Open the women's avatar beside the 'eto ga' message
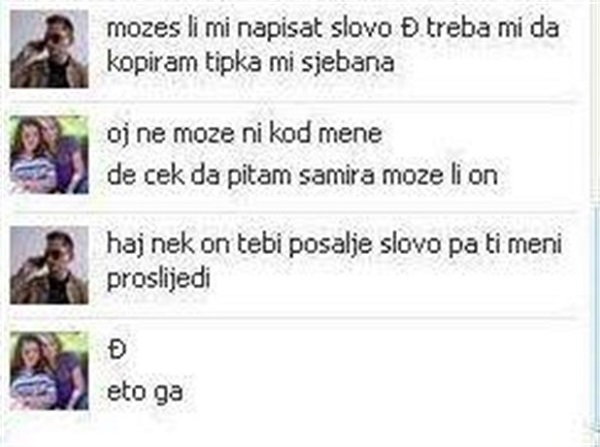The image size is (600, 447). (x=49, y=371)
